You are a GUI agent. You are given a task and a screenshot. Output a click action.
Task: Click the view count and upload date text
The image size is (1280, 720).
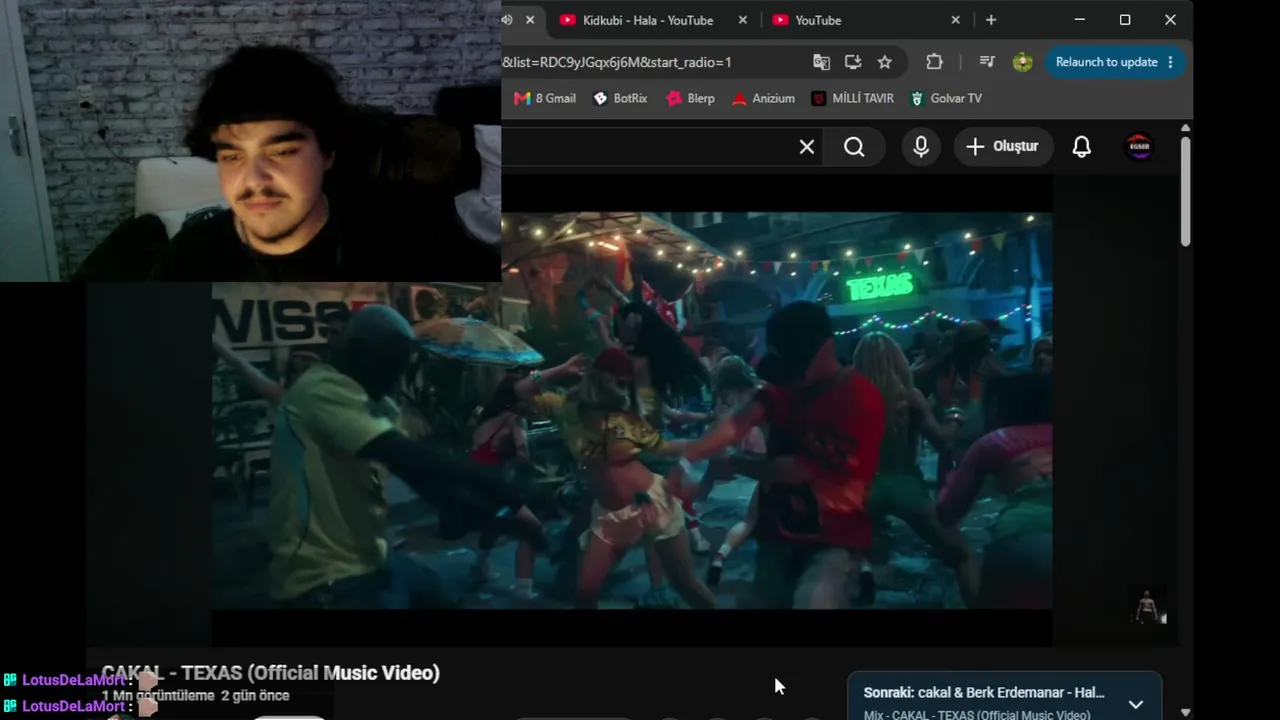[196, 696]
